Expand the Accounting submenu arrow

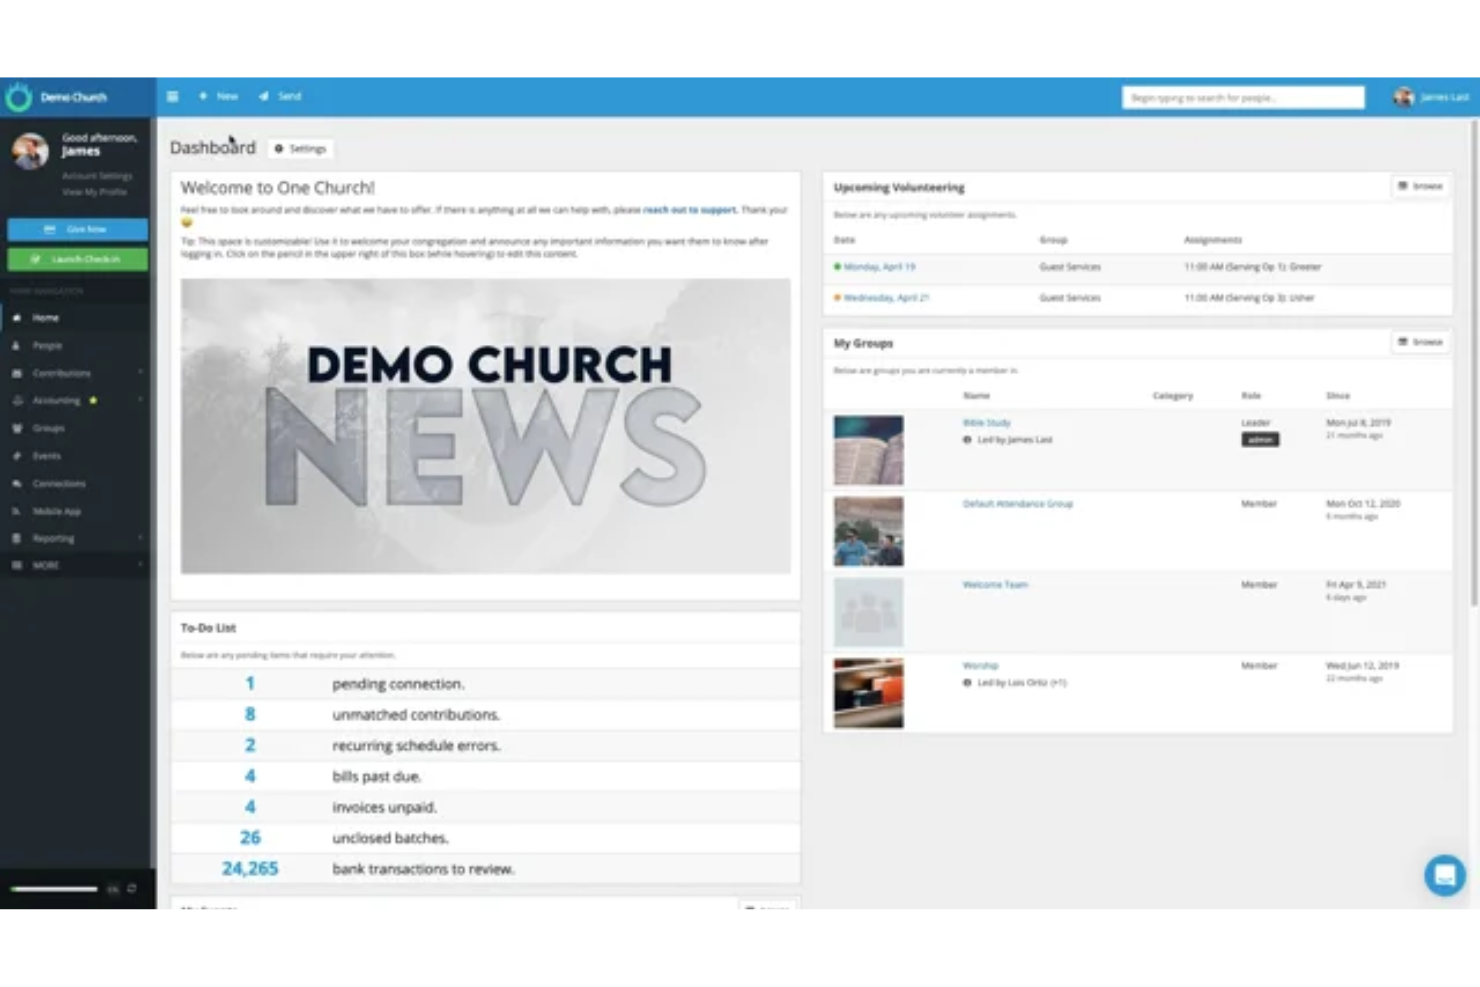pos(140,401)
